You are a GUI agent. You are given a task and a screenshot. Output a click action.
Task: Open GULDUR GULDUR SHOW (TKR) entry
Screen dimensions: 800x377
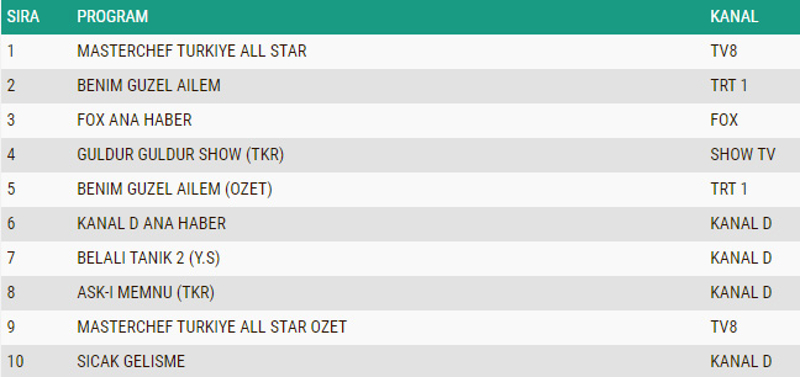180,154
